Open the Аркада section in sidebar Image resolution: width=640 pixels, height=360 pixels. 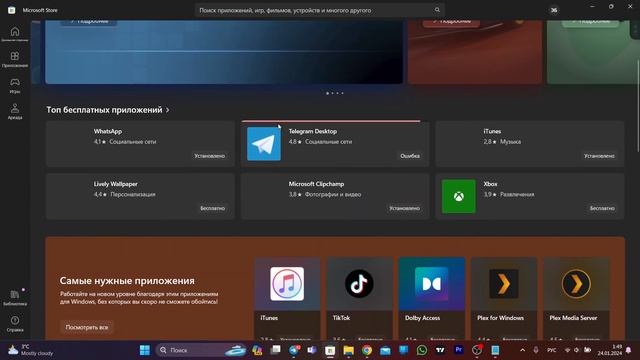point(15,111)
